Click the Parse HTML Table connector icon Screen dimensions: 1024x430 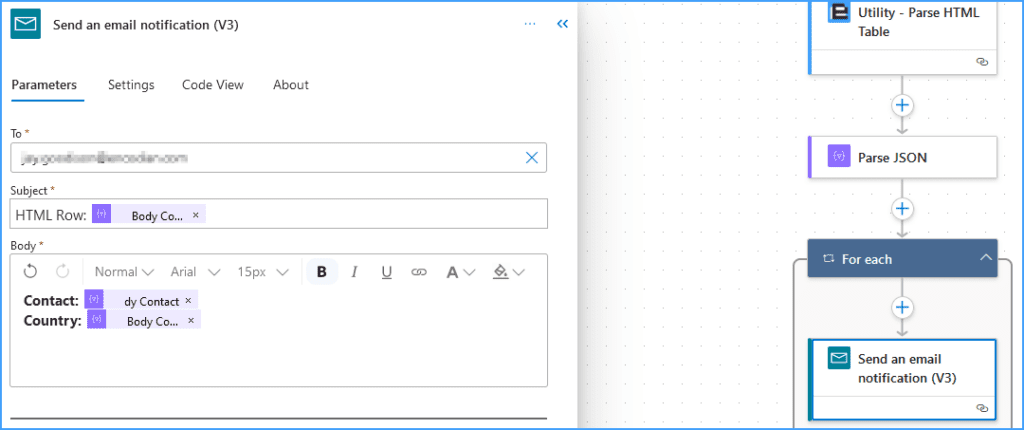(x=839, y=12)
